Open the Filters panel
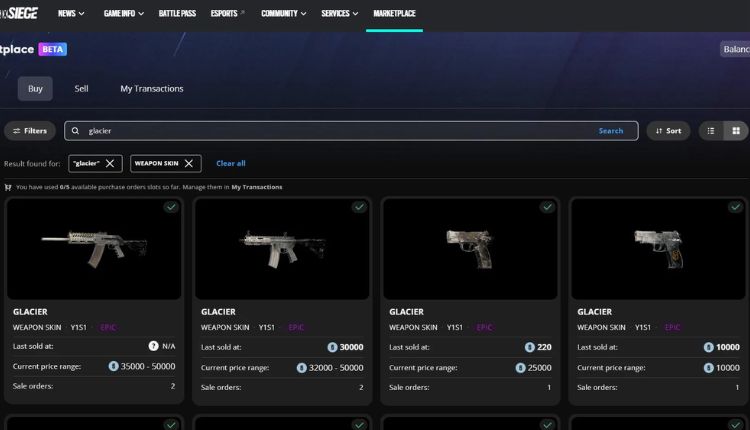Screen dimensions: 750x430 coord(30,131)
